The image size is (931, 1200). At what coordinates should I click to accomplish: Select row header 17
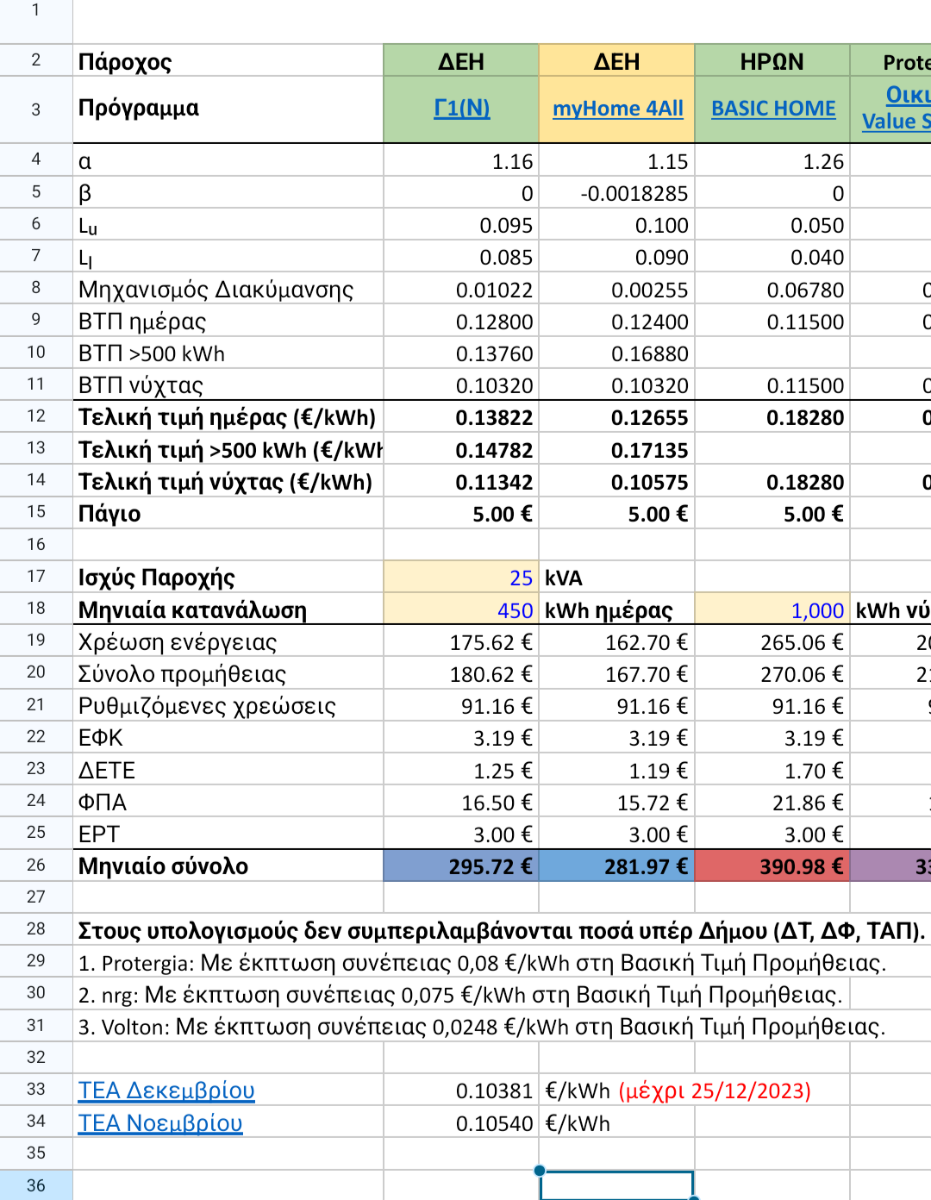[x=36, y=577]
